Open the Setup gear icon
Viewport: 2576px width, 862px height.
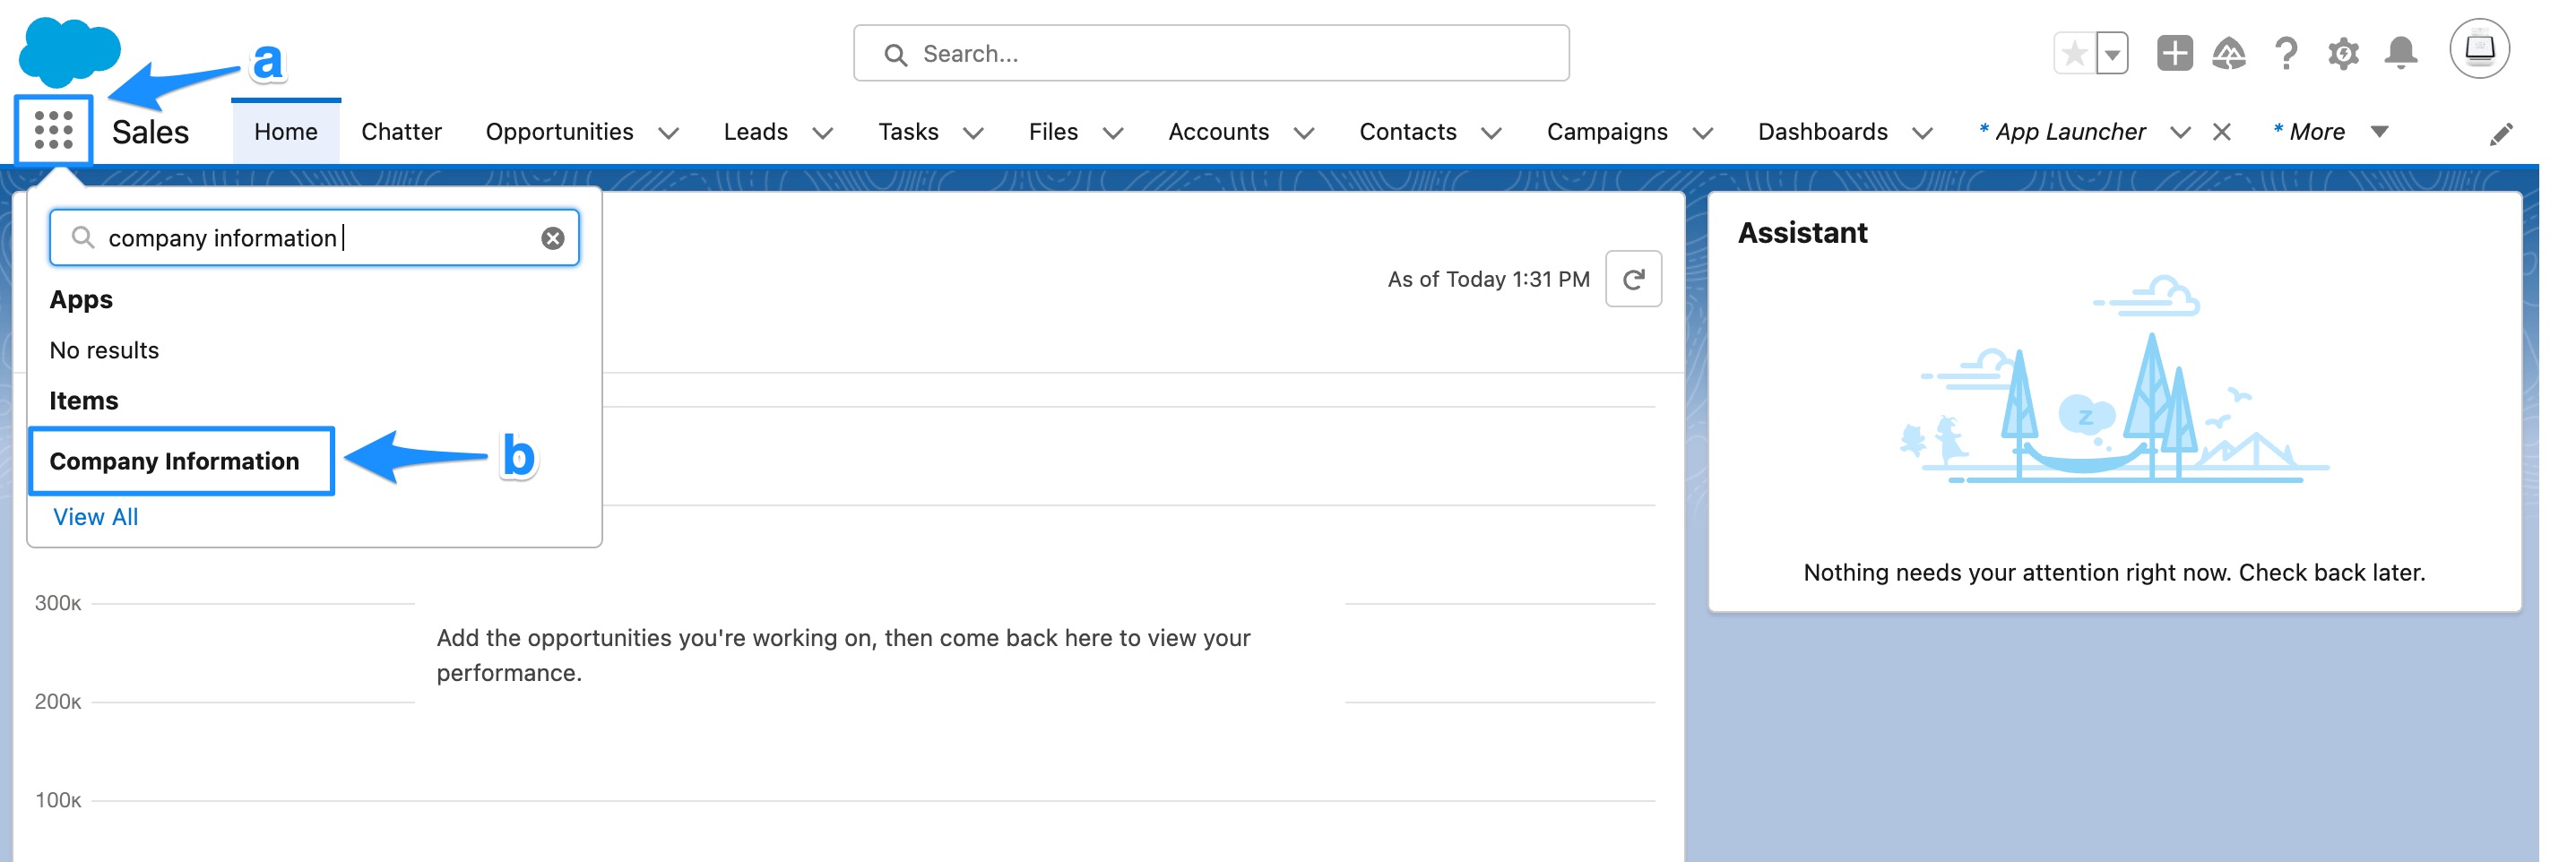pos(2343,53)
